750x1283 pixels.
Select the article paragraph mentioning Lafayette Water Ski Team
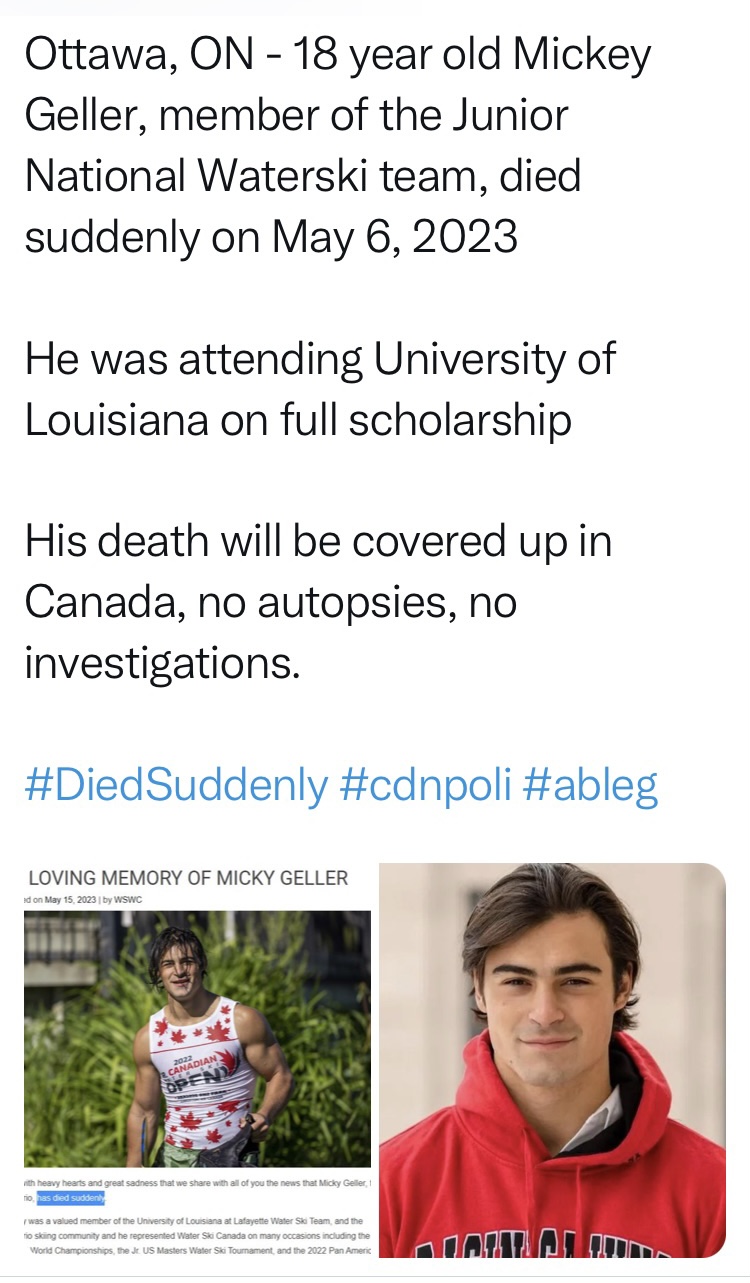click(198, 1235)
